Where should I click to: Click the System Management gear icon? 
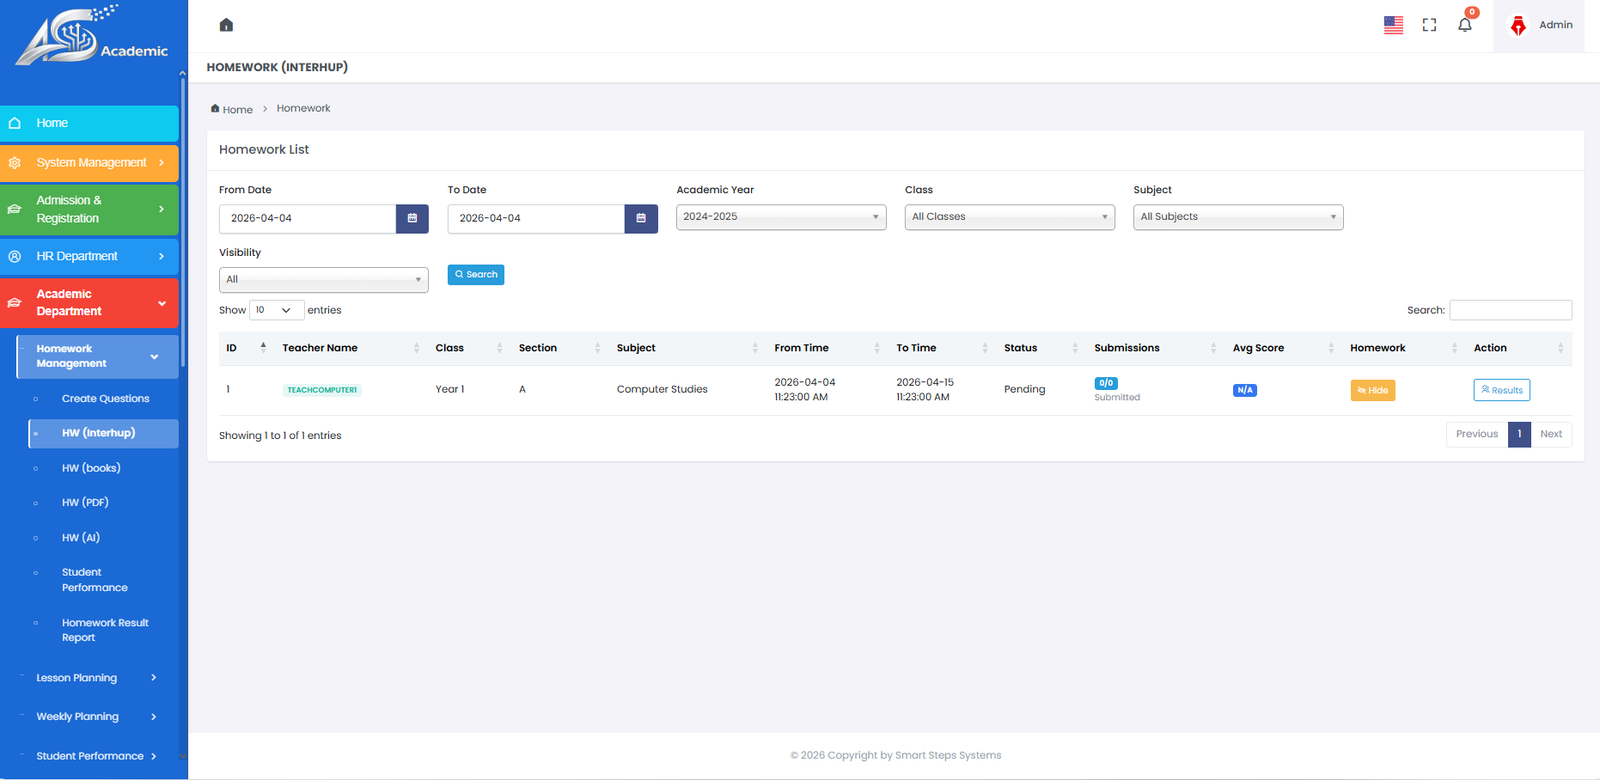[14, 162]
